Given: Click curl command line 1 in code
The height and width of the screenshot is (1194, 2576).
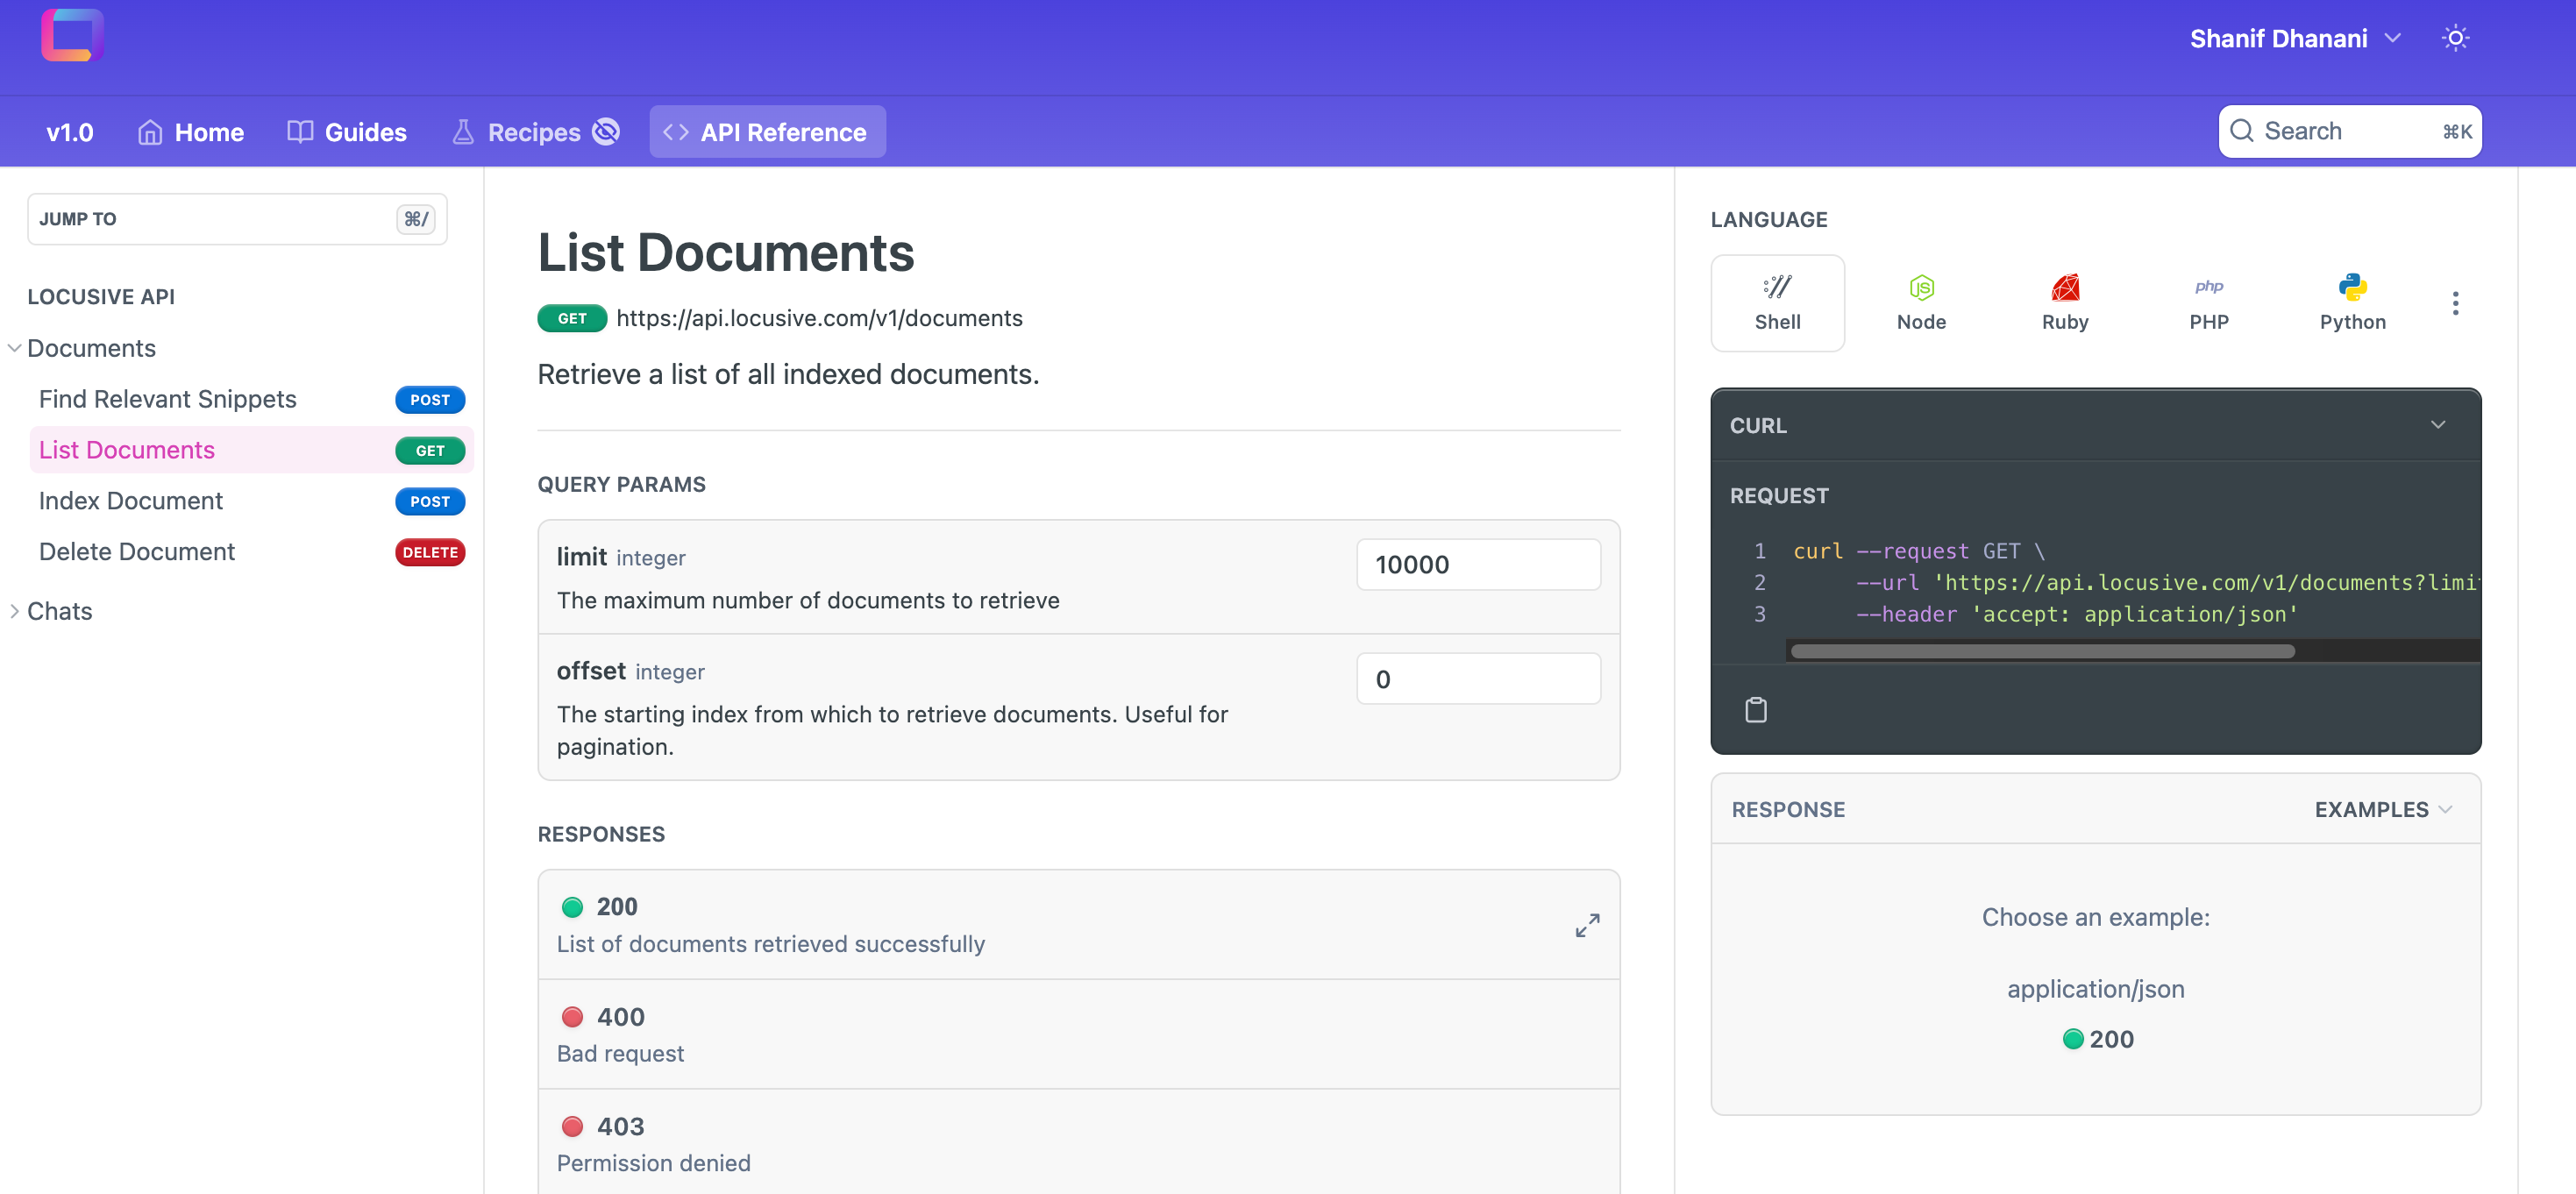Looking at the screenshot, I should [x=1918, y=551].
